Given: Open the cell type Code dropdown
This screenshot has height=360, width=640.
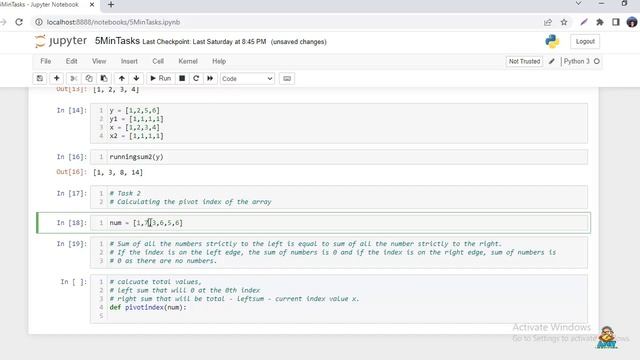Looking at the screenshot, I should [x=247, y=78].
